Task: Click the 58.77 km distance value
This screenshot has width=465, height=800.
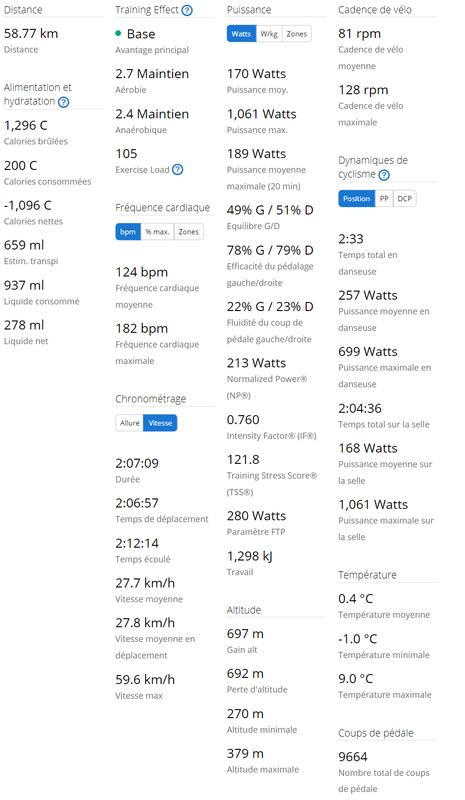Action: (31, 34)
